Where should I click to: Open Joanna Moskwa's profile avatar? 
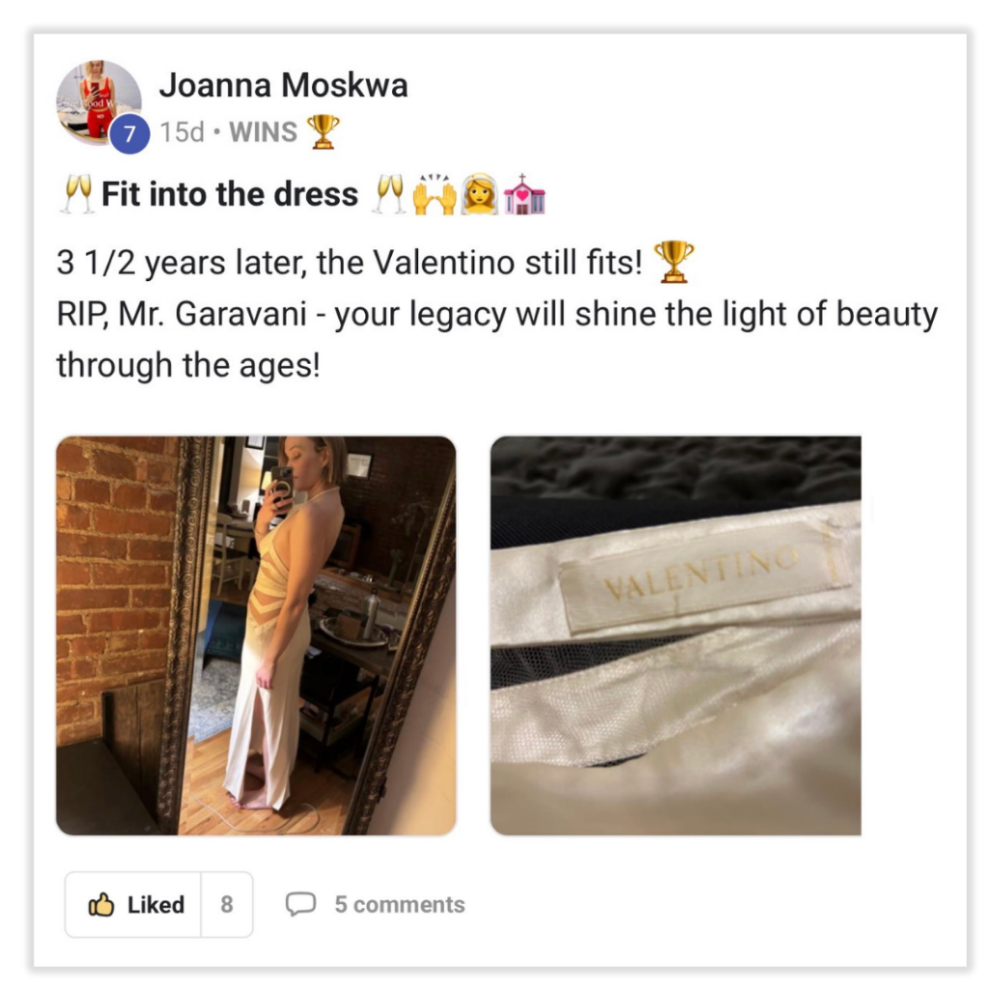click(x=99, y=103)
